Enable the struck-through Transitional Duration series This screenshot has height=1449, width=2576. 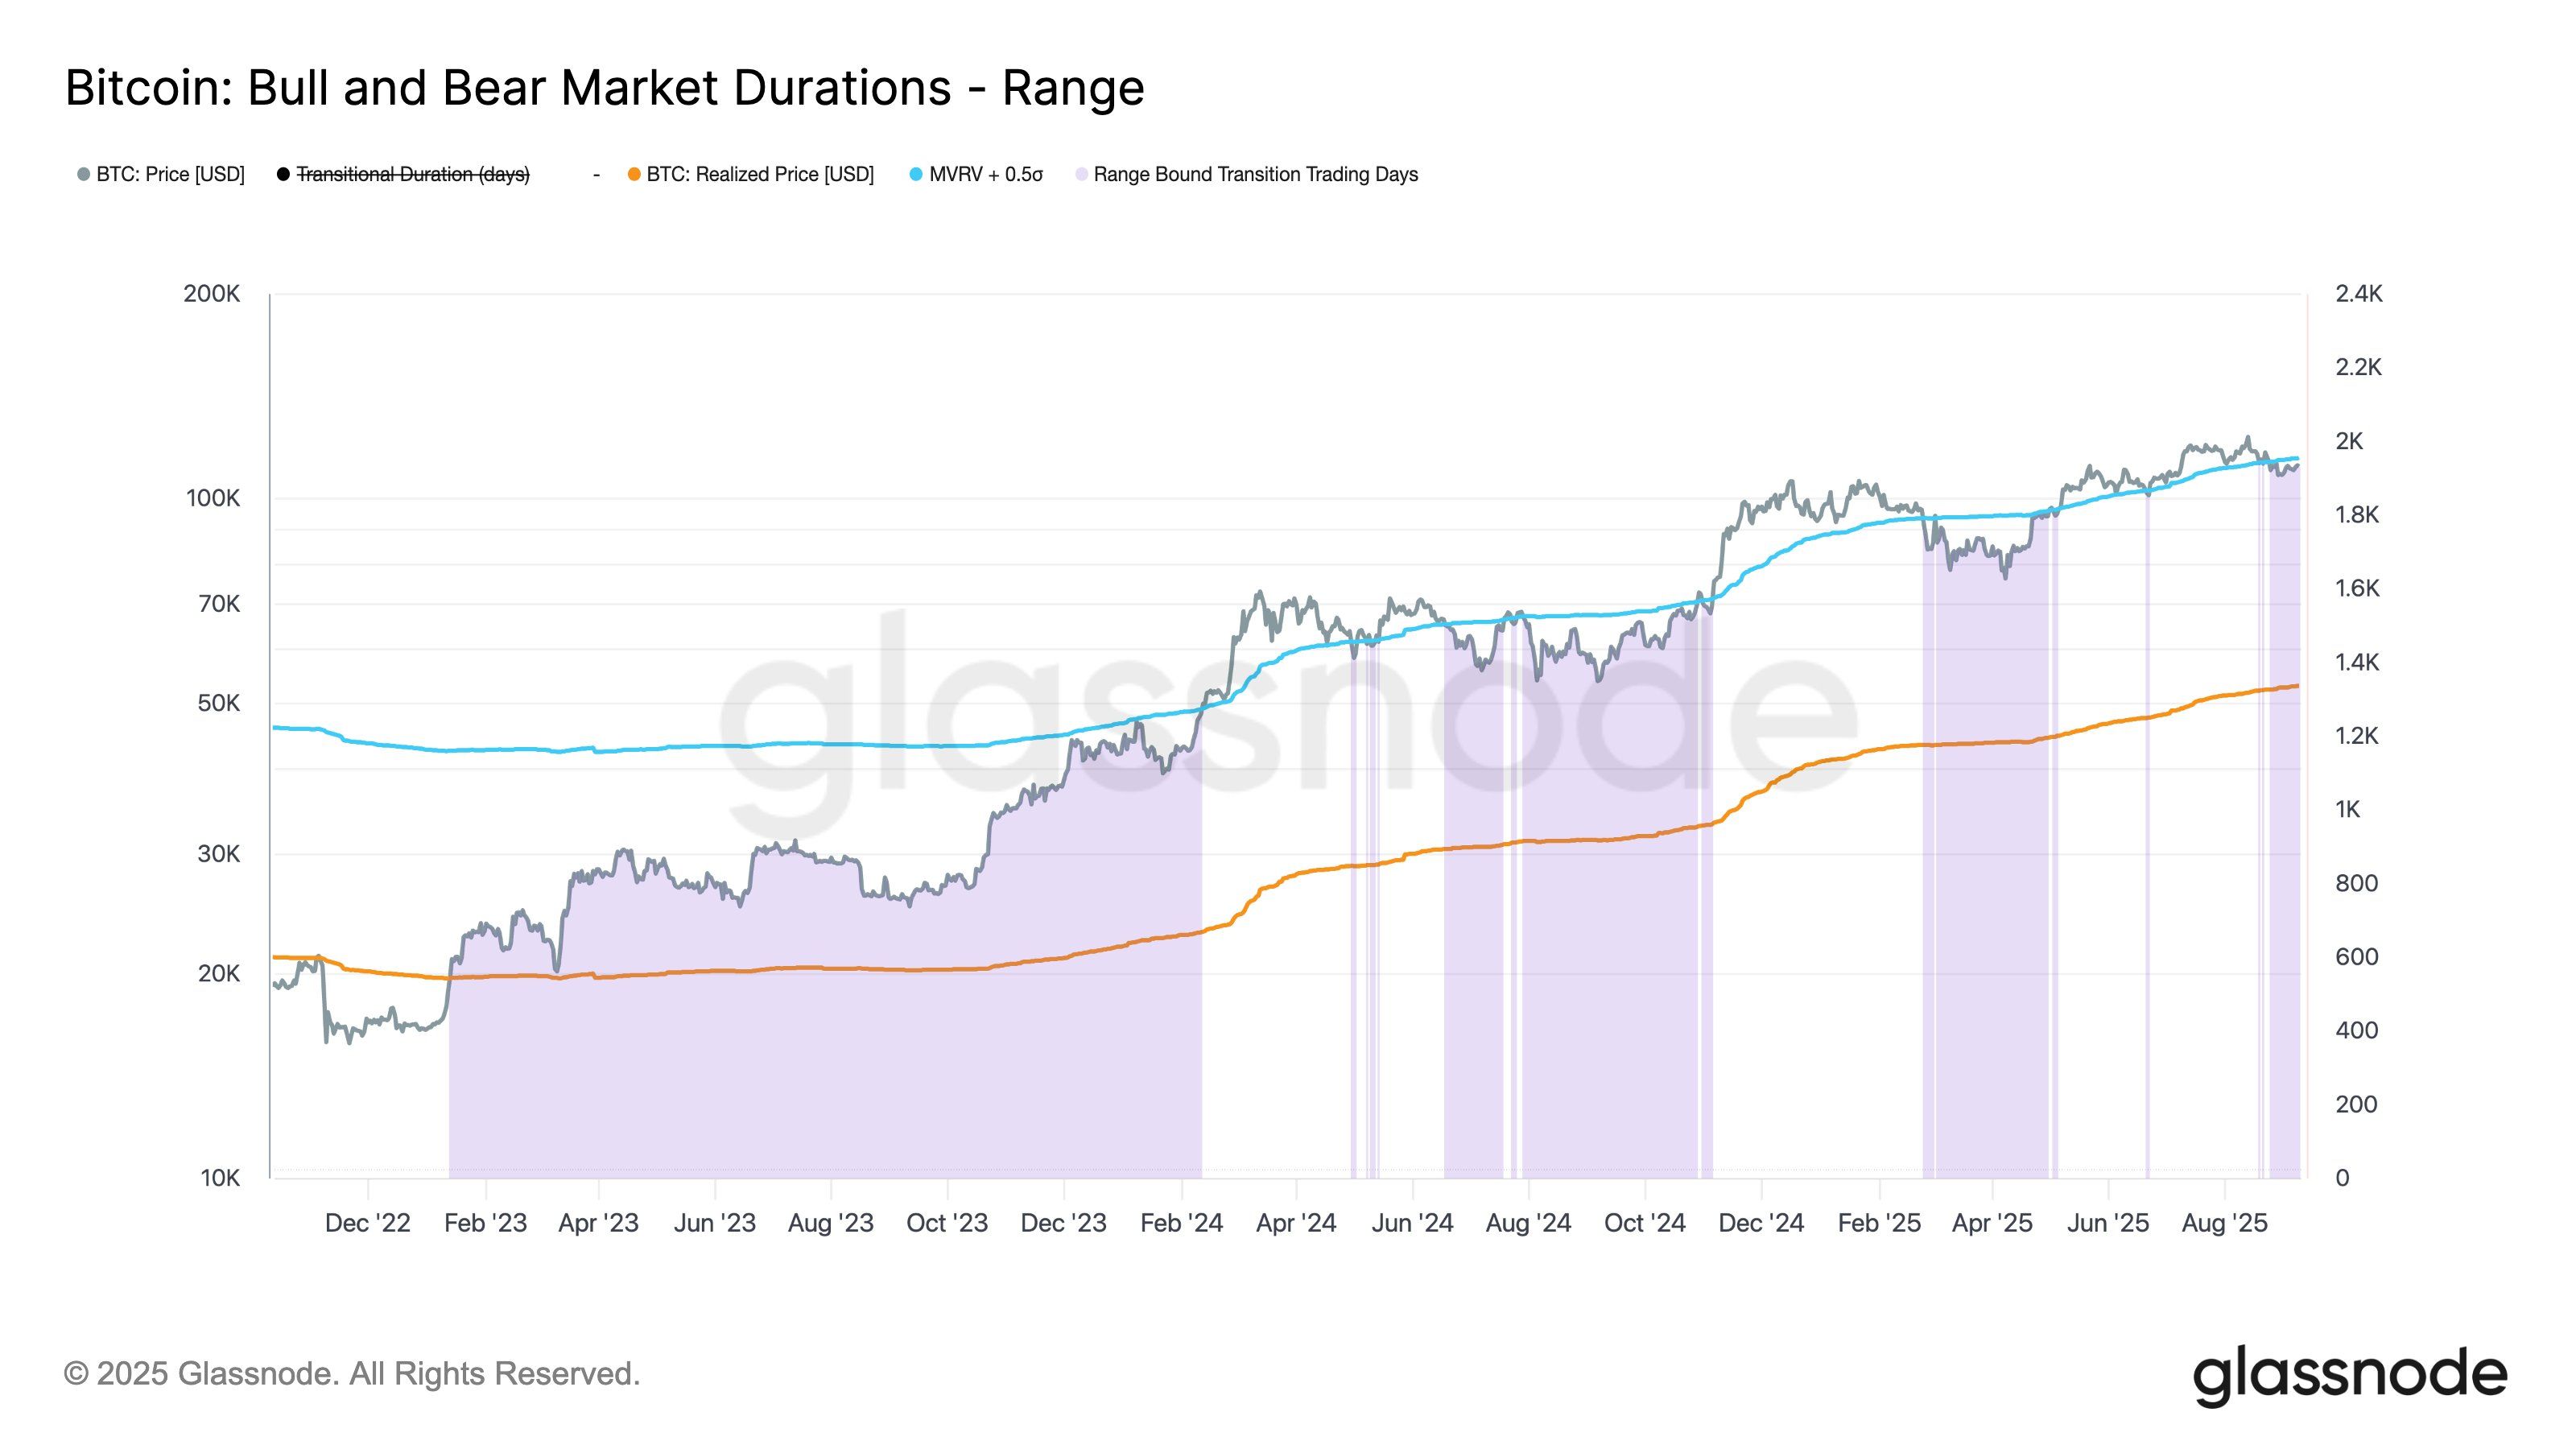pyautogui.click(x=413, y=175)
